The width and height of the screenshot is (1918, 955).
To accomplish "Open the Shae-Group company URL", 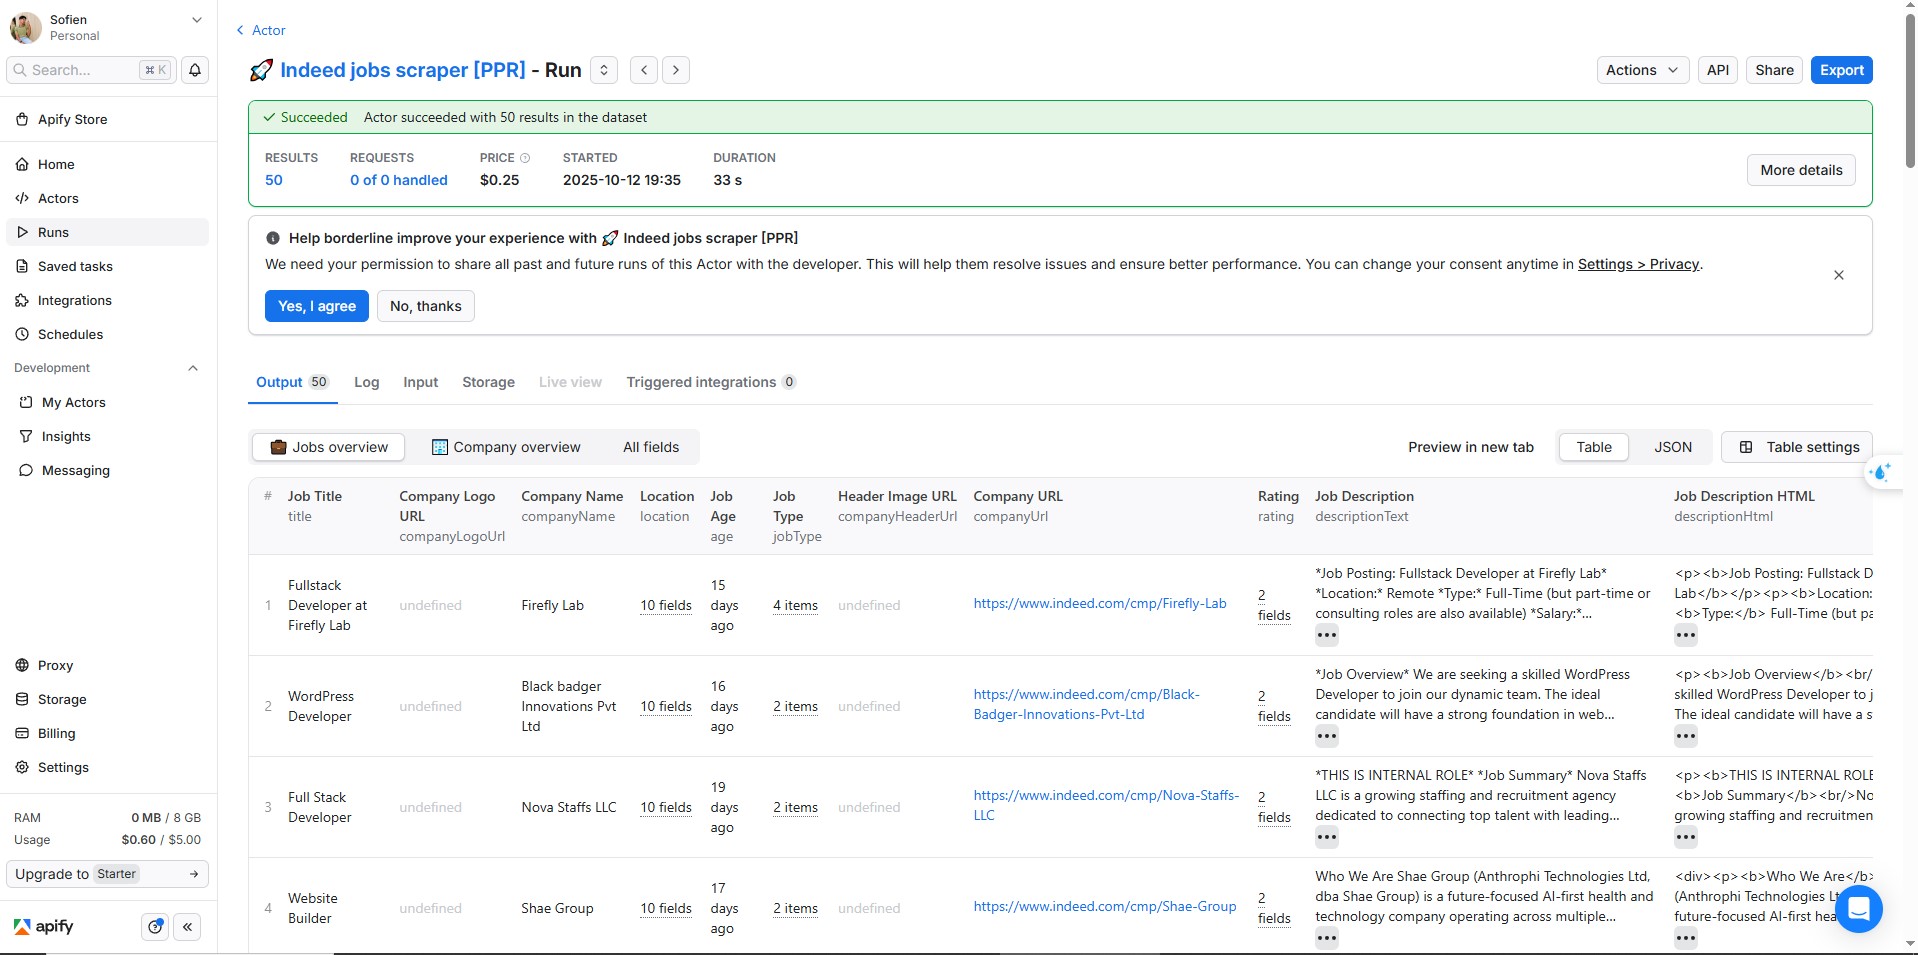I will (1105, 906).
